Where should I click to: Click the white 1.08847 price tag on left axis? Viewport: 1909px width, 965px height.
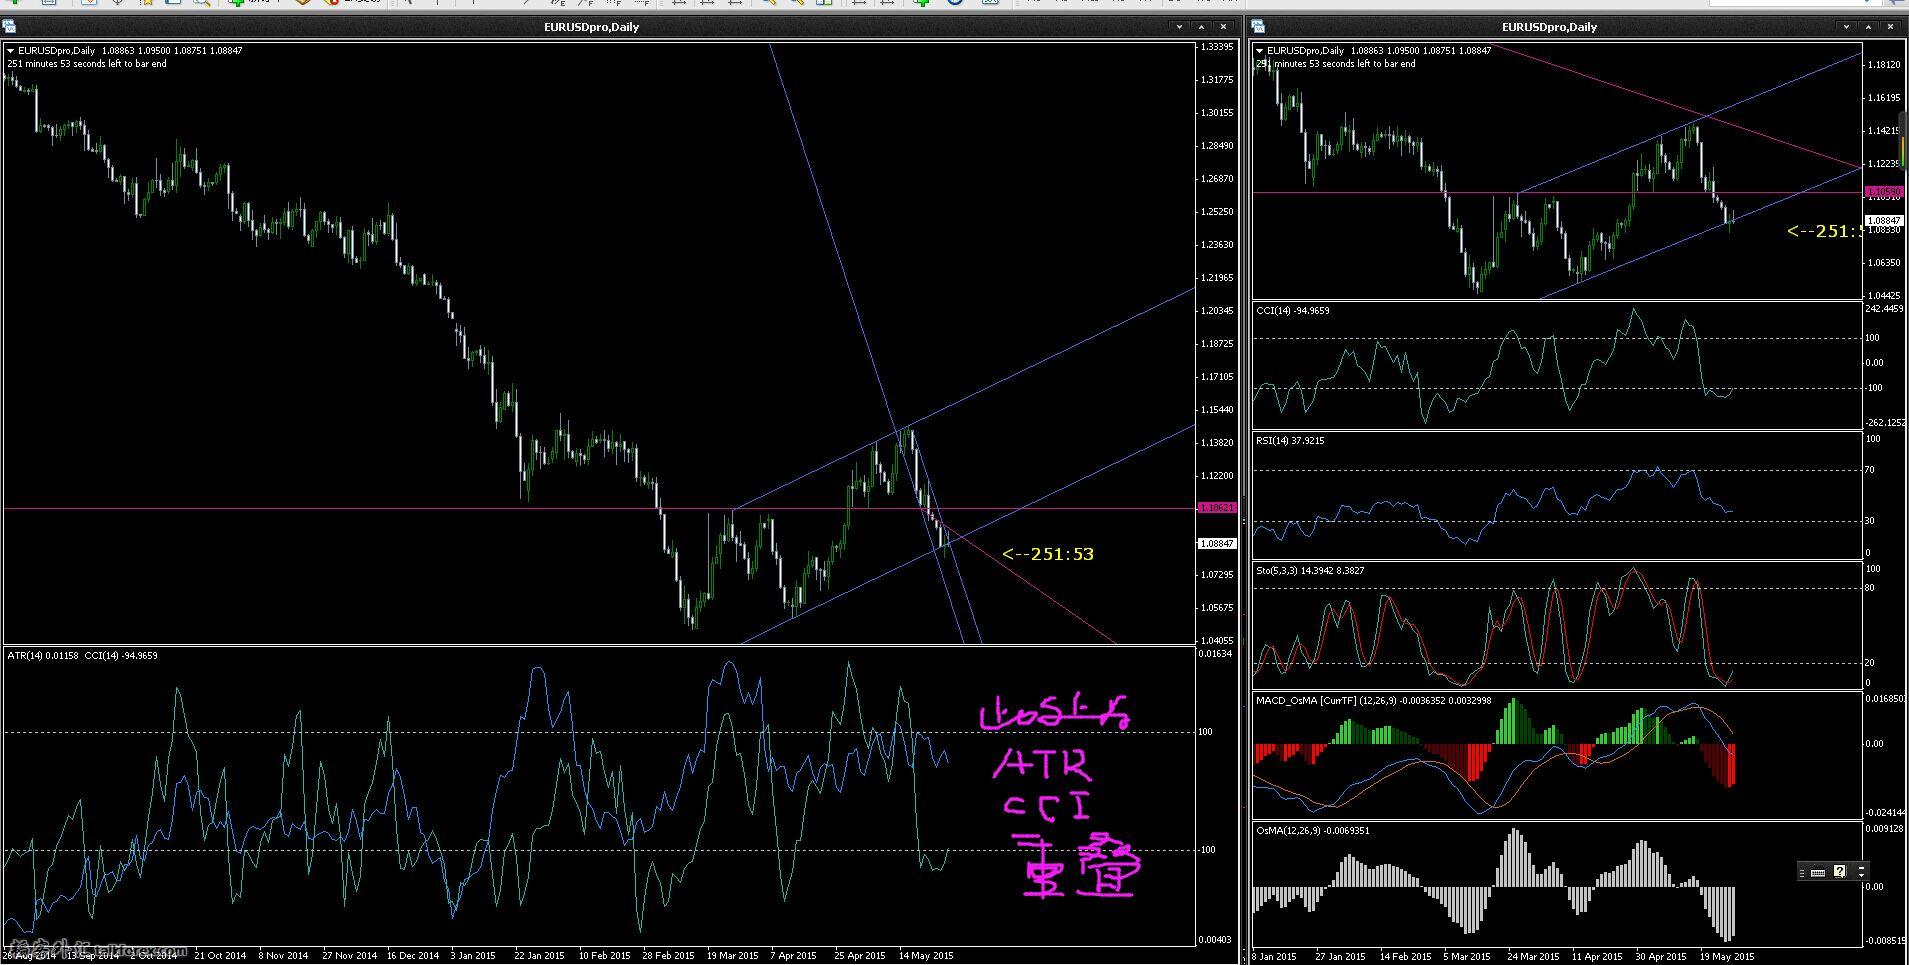pyautogui.click(x=1217, y=544)
